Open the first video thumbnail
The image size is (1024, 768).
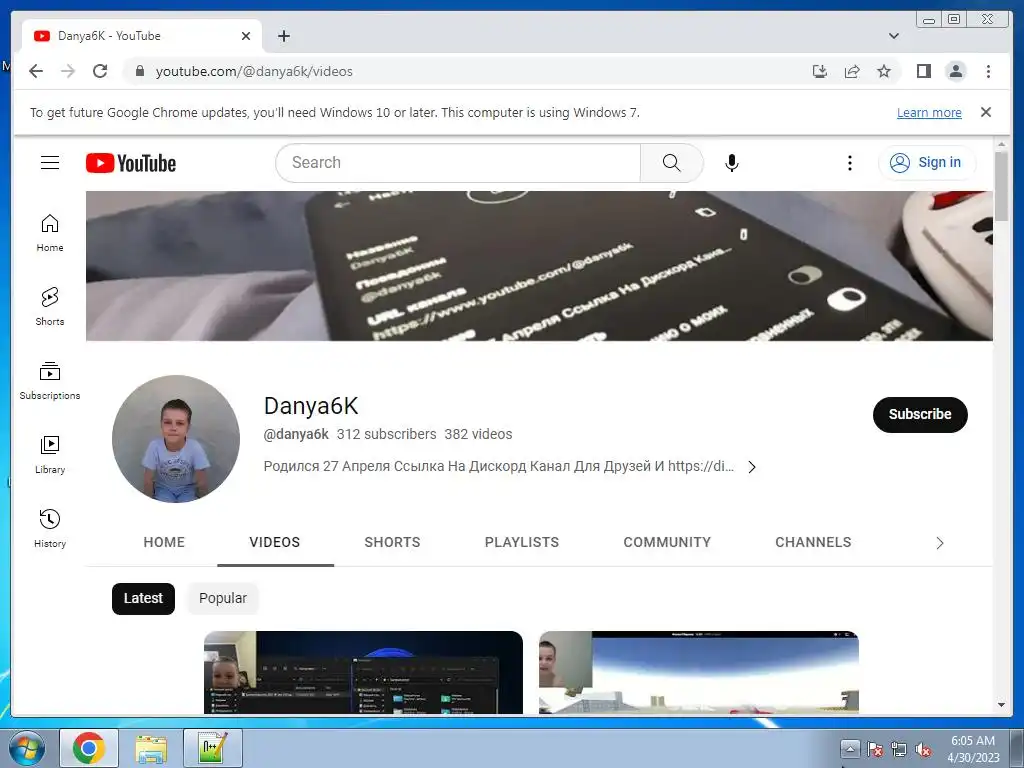(363, 672)
